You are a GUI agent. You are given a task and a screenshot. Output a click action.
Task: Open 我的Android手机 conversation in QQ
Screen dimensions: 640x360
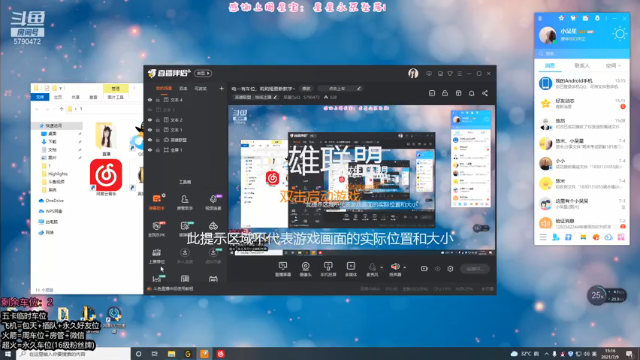[x=582, y=83]
